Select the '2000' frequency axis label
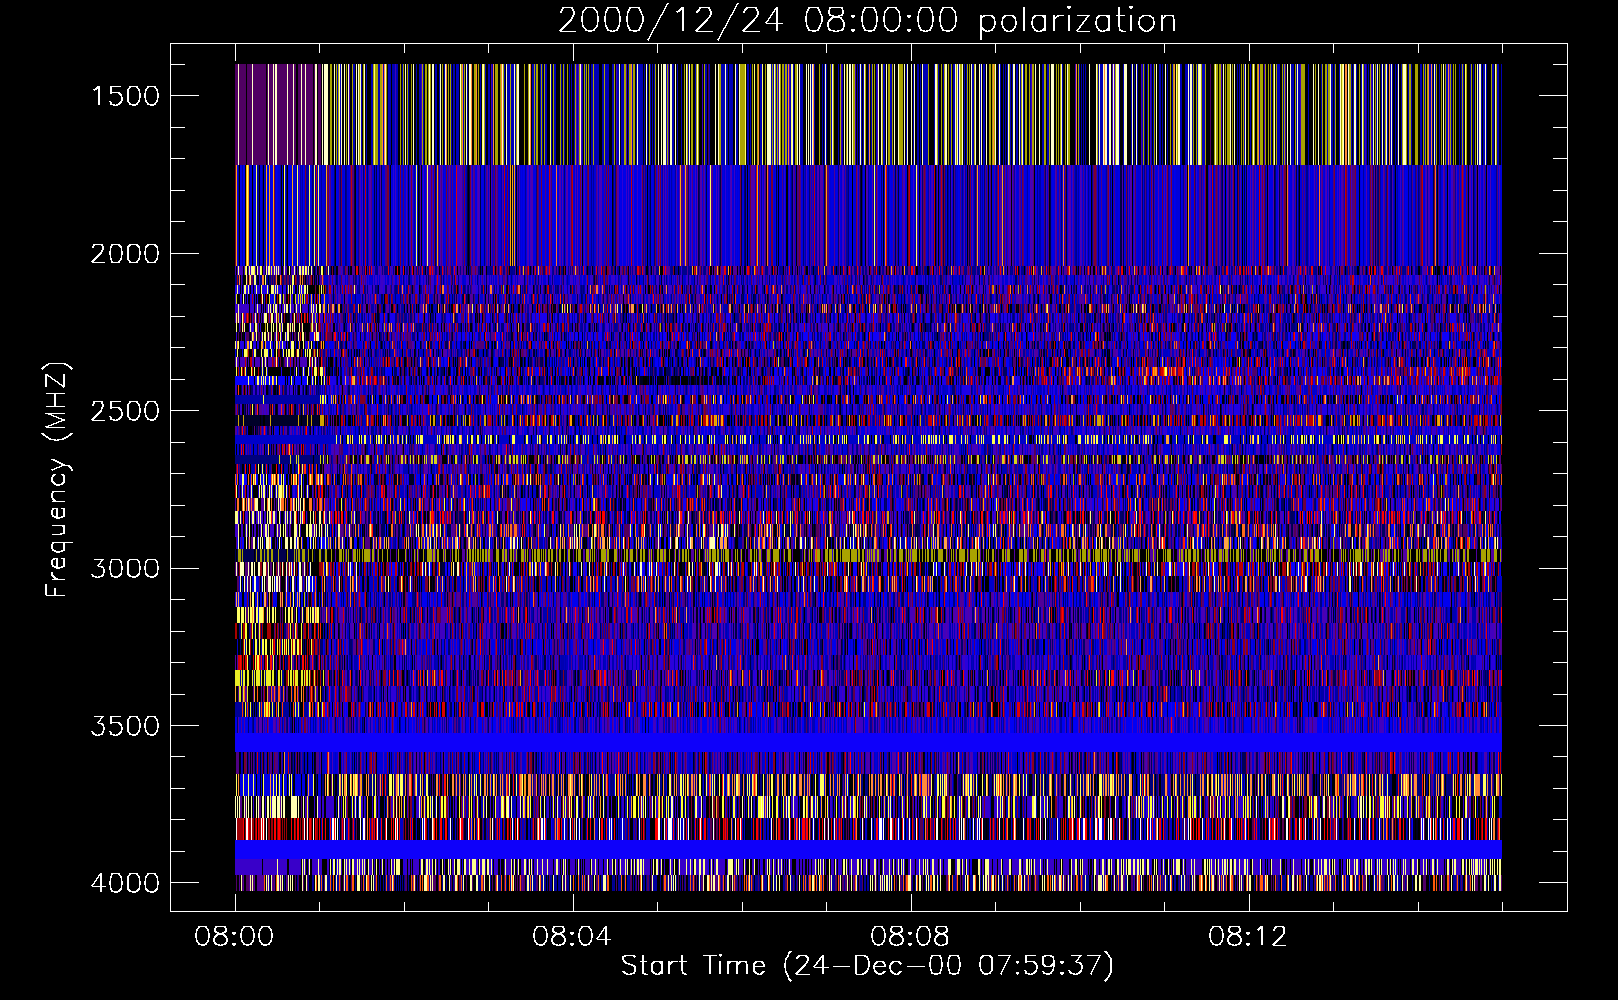The width and height of the screenshot is (1618, 1000). 125,254
